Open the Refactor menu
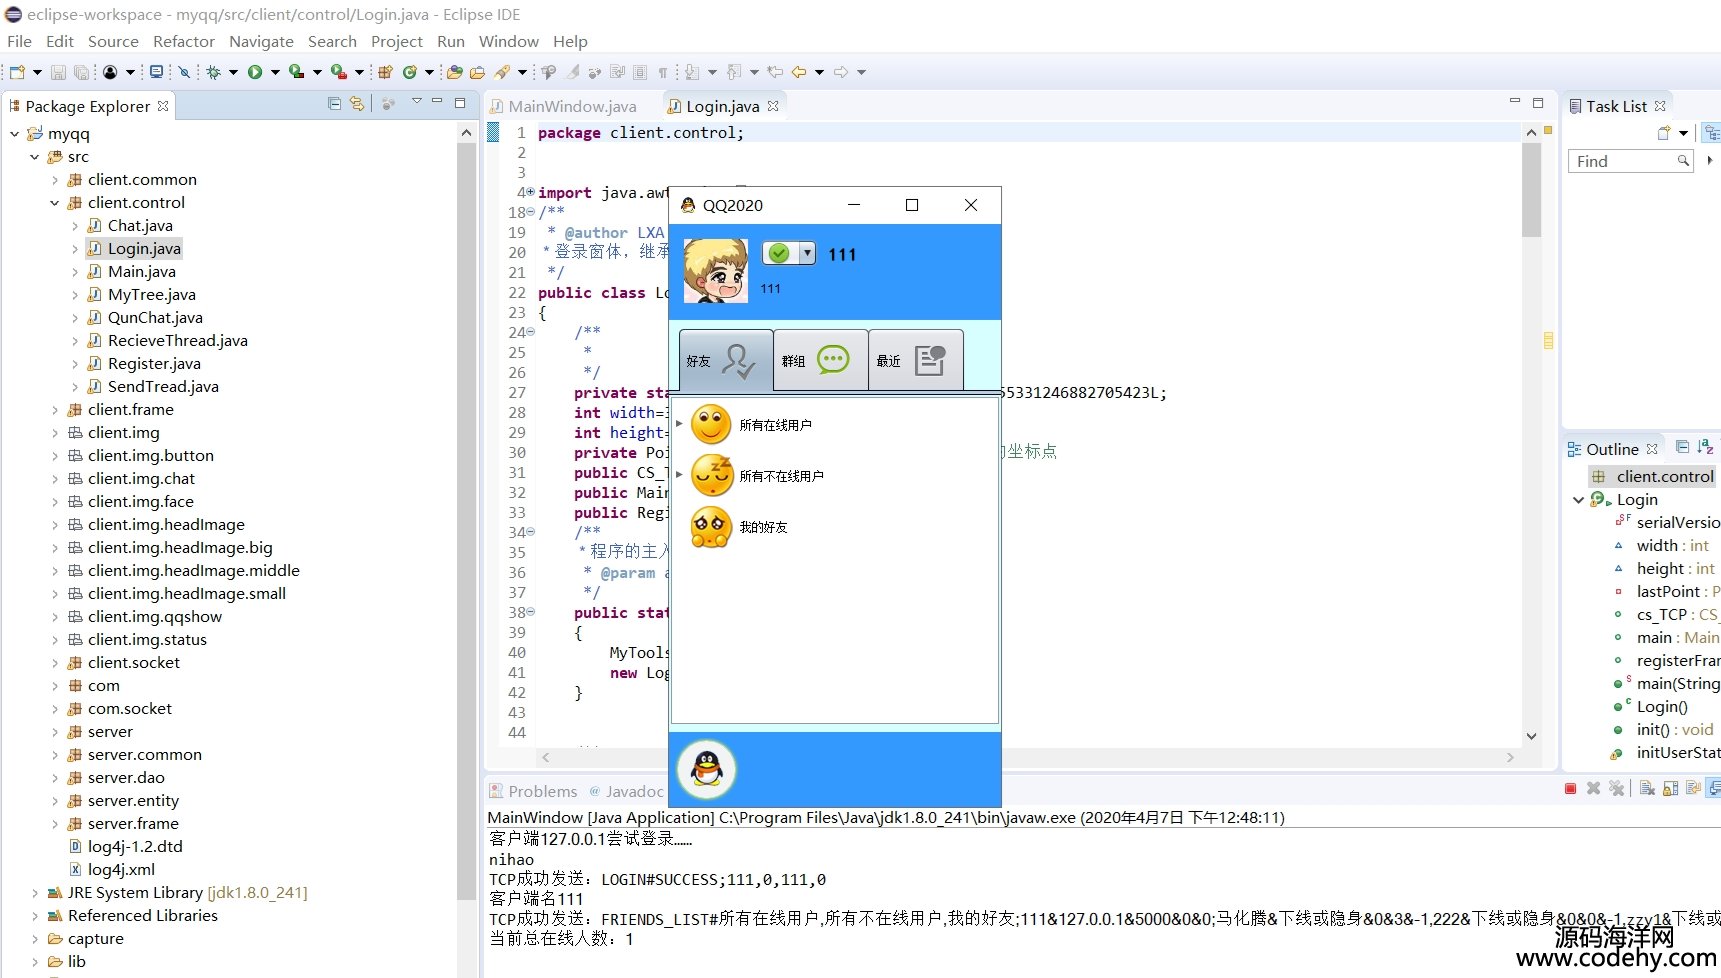The image size is (1721, 978). click(184, 41)
